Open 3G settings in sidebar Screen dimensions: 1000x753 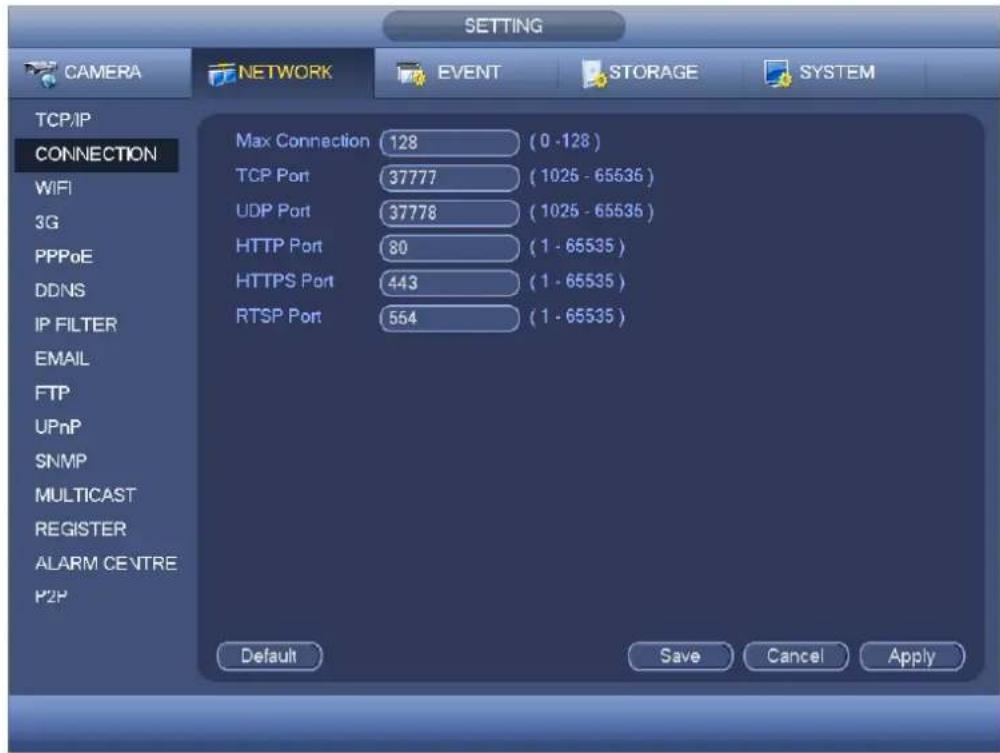[47, 223]
